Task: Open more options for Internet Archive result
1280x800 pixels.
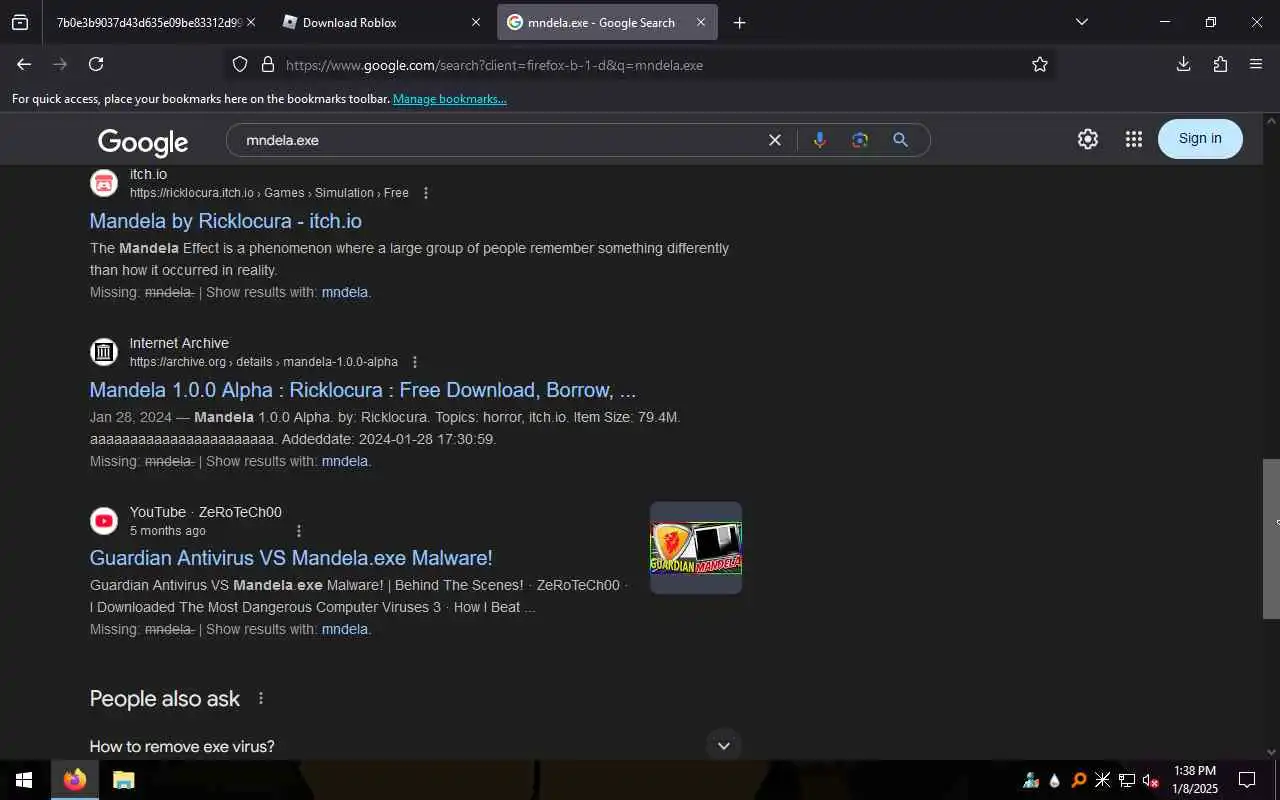Action: click(x=415, y=362)
